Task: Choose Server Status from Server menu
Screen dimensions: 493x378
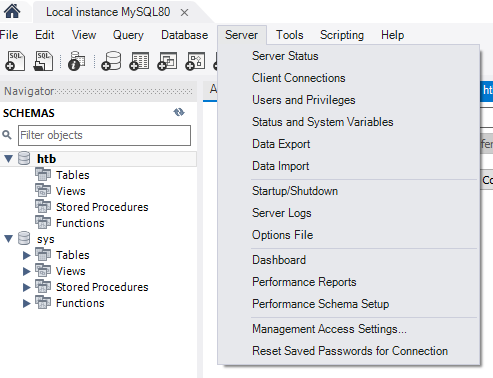Action: click(x=285, y=56)
